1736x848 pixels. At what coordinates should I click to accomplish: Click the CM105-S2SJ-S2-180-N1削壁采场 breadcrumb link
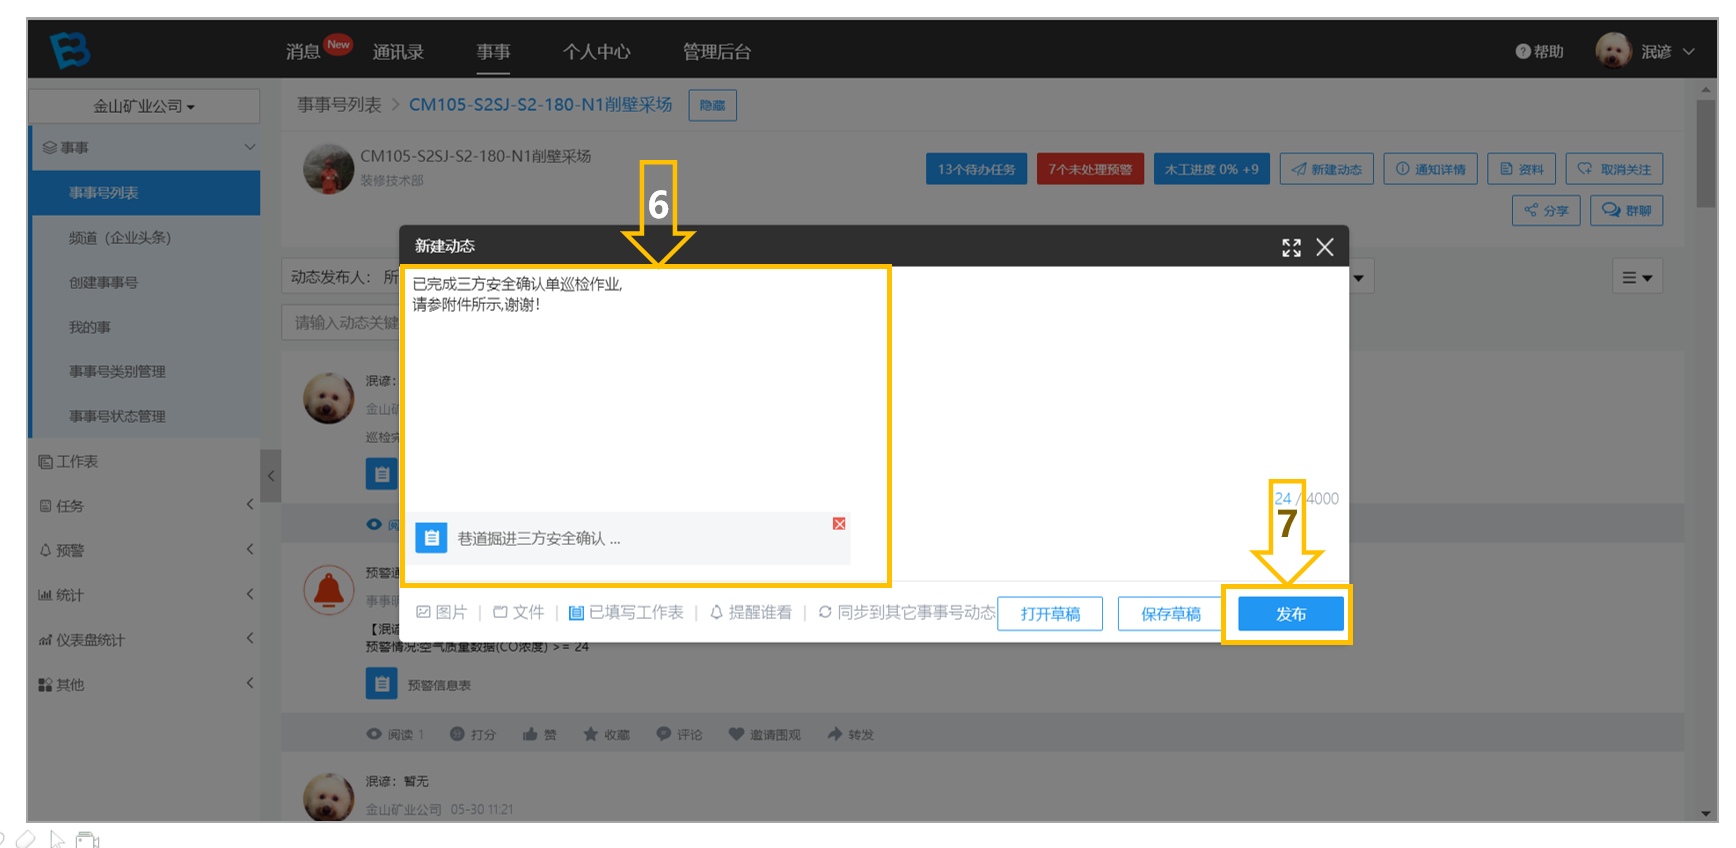pyautogui.click(x=540, y=105)
